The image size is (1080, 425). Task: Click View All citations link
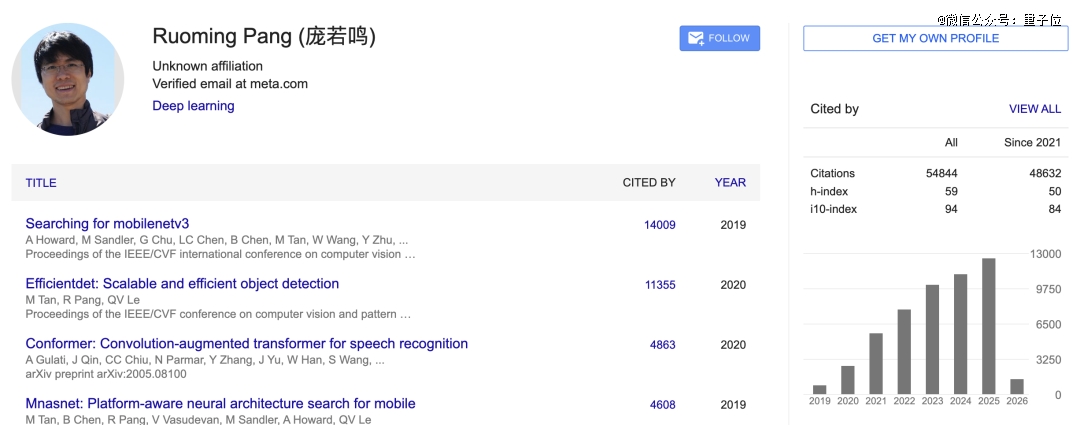pyautogui.click(x=1034, y=109)
